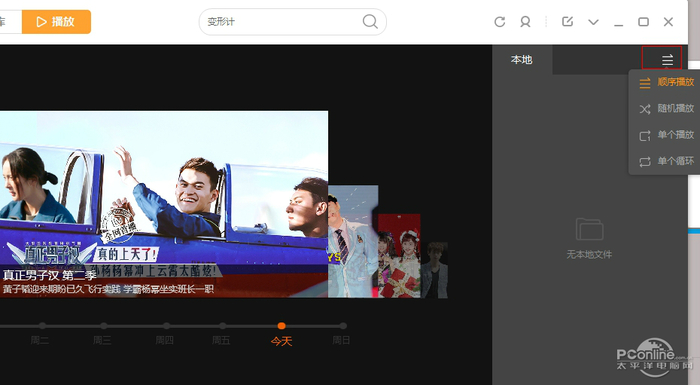Viewport: 700px width, 385px height.
Task: Expand the top bar chevron menu
Action: coord(593,22)
